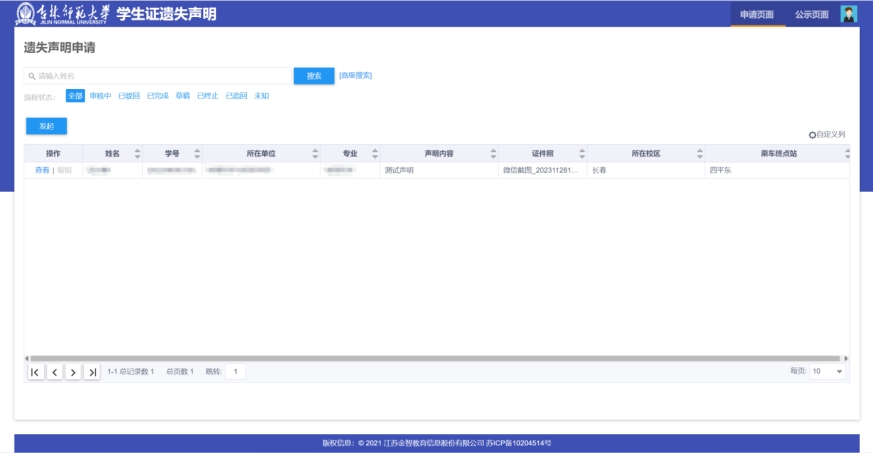Open the 高级搜索 advanced search link
The height and width of the screenshot is (453, 873).
pos(355,75)
